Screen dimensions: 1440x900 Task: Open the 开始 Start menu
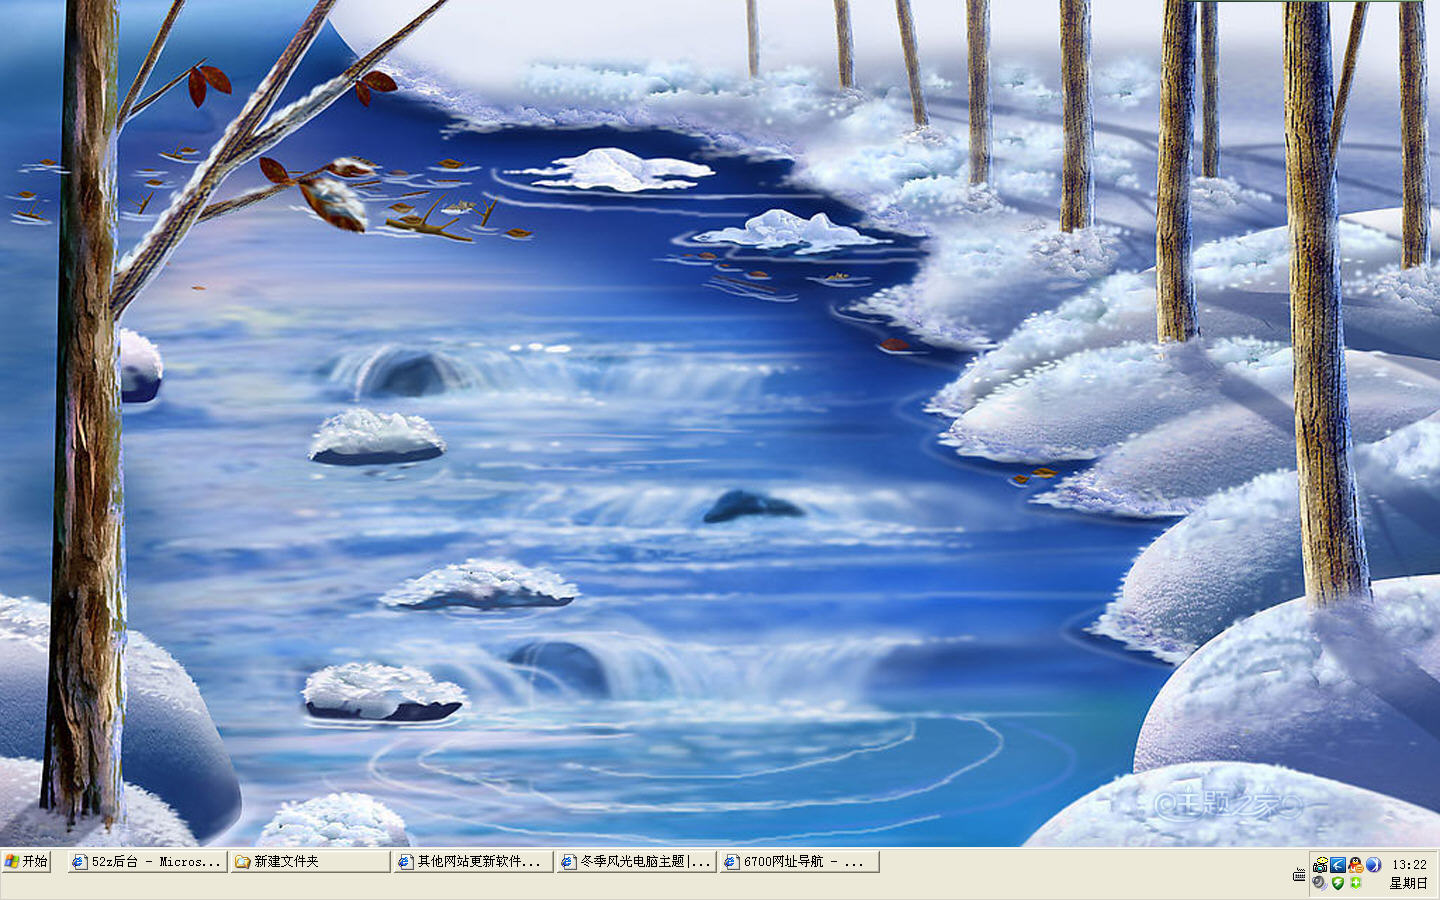pyautogui.click(x=26, y=861)
